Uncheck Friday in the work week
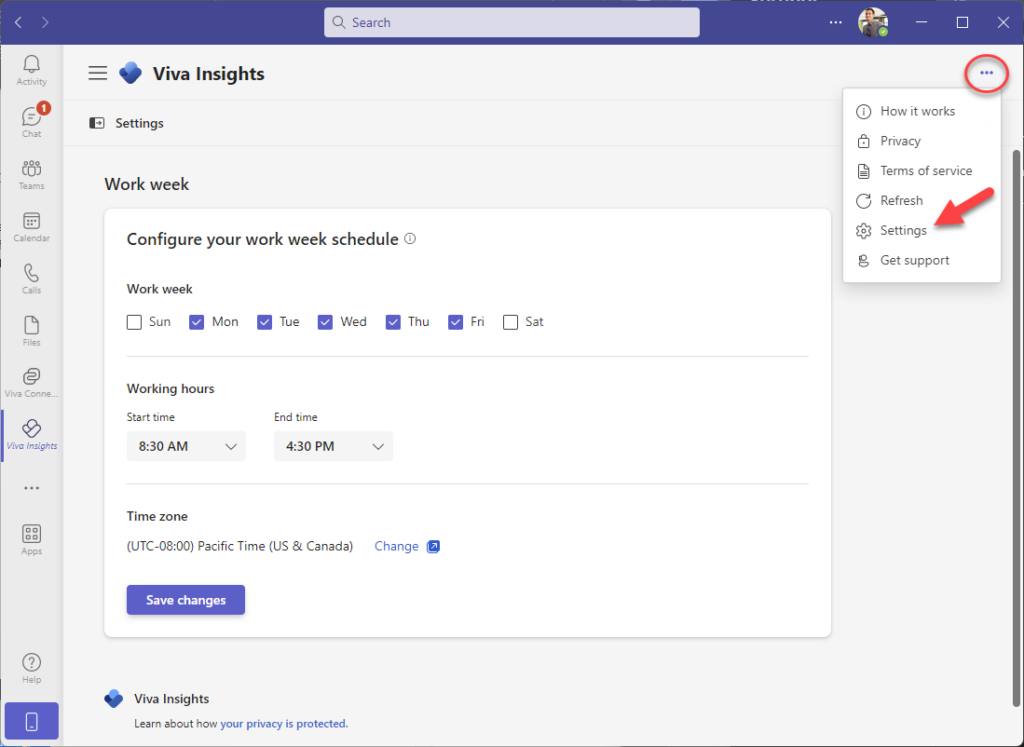 456,322
